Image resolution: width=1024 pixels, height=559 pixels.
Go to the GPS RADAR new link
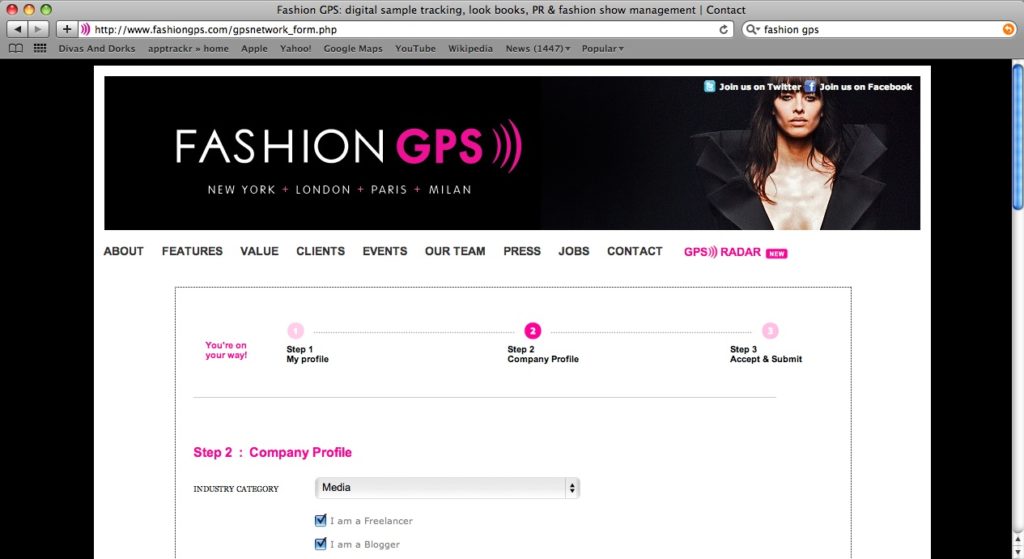click(x=735, y=252)
